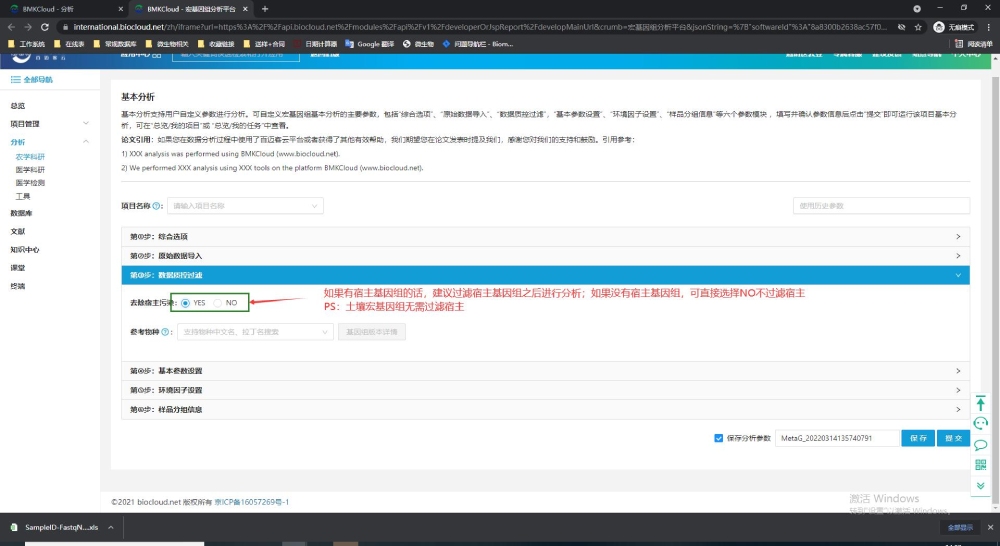Click the help icon beside 参考物种

pyautogui.click(x=167, y=331)
